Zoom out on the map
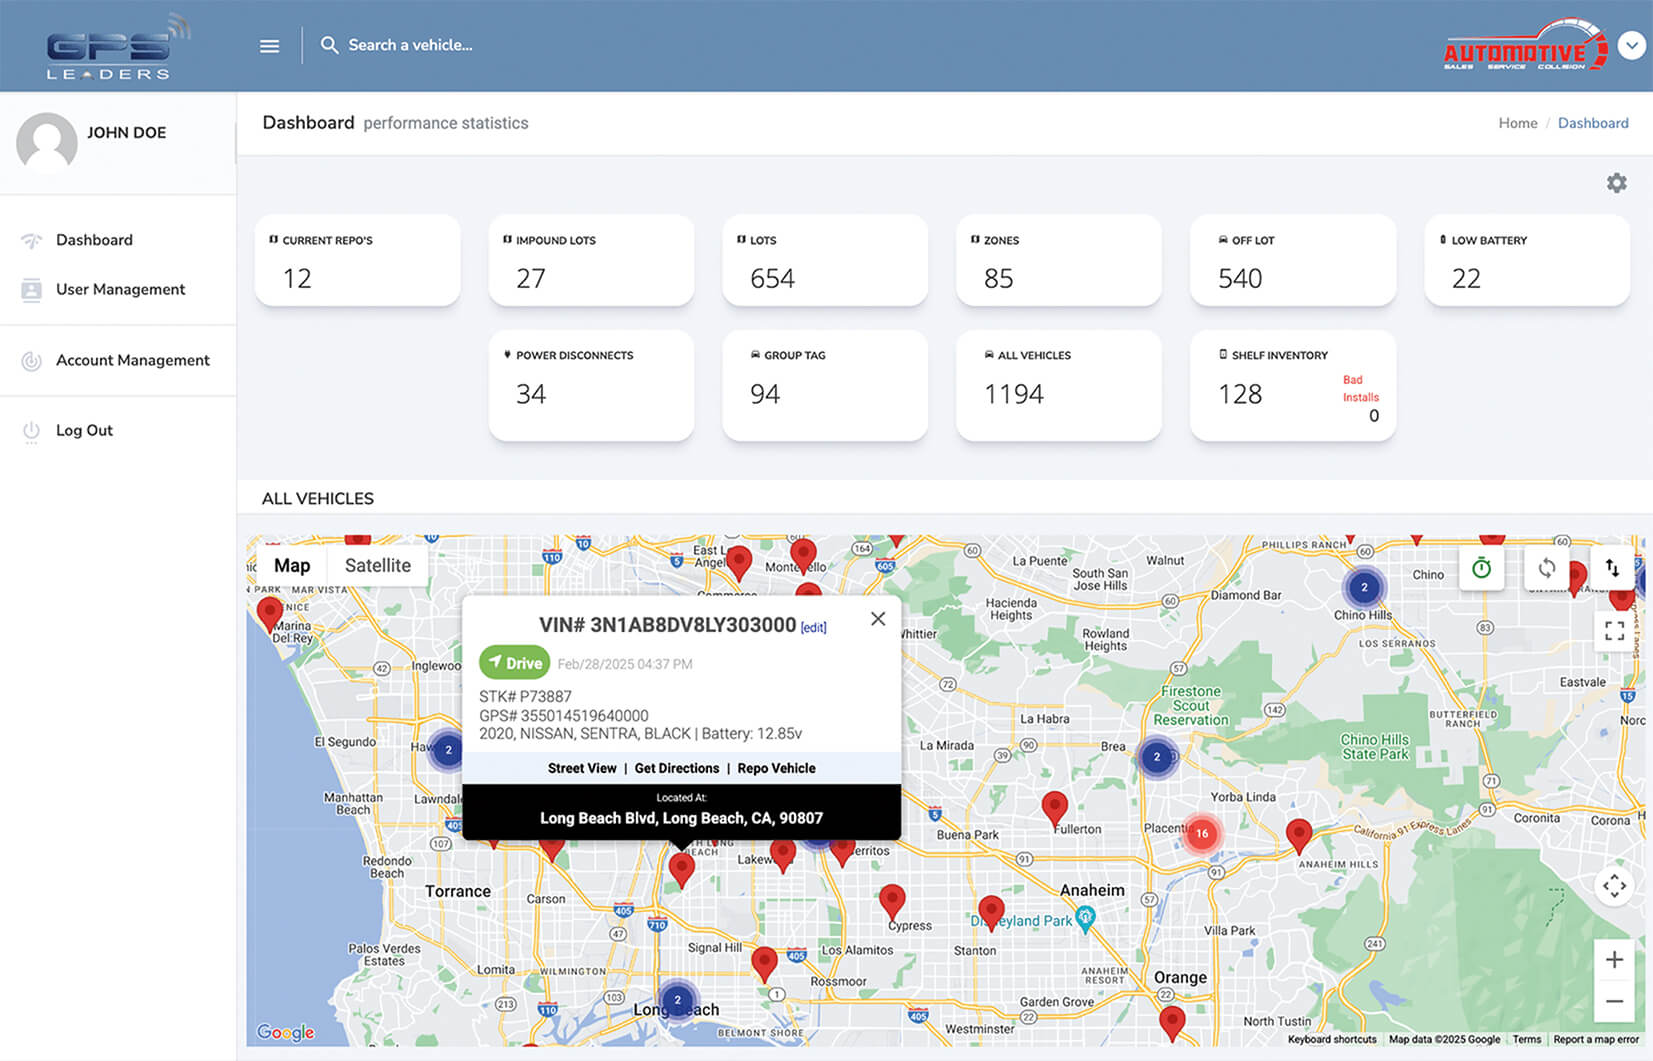The width and height of the screenshot is (1653, 1061). (x=1614, y=1001)
